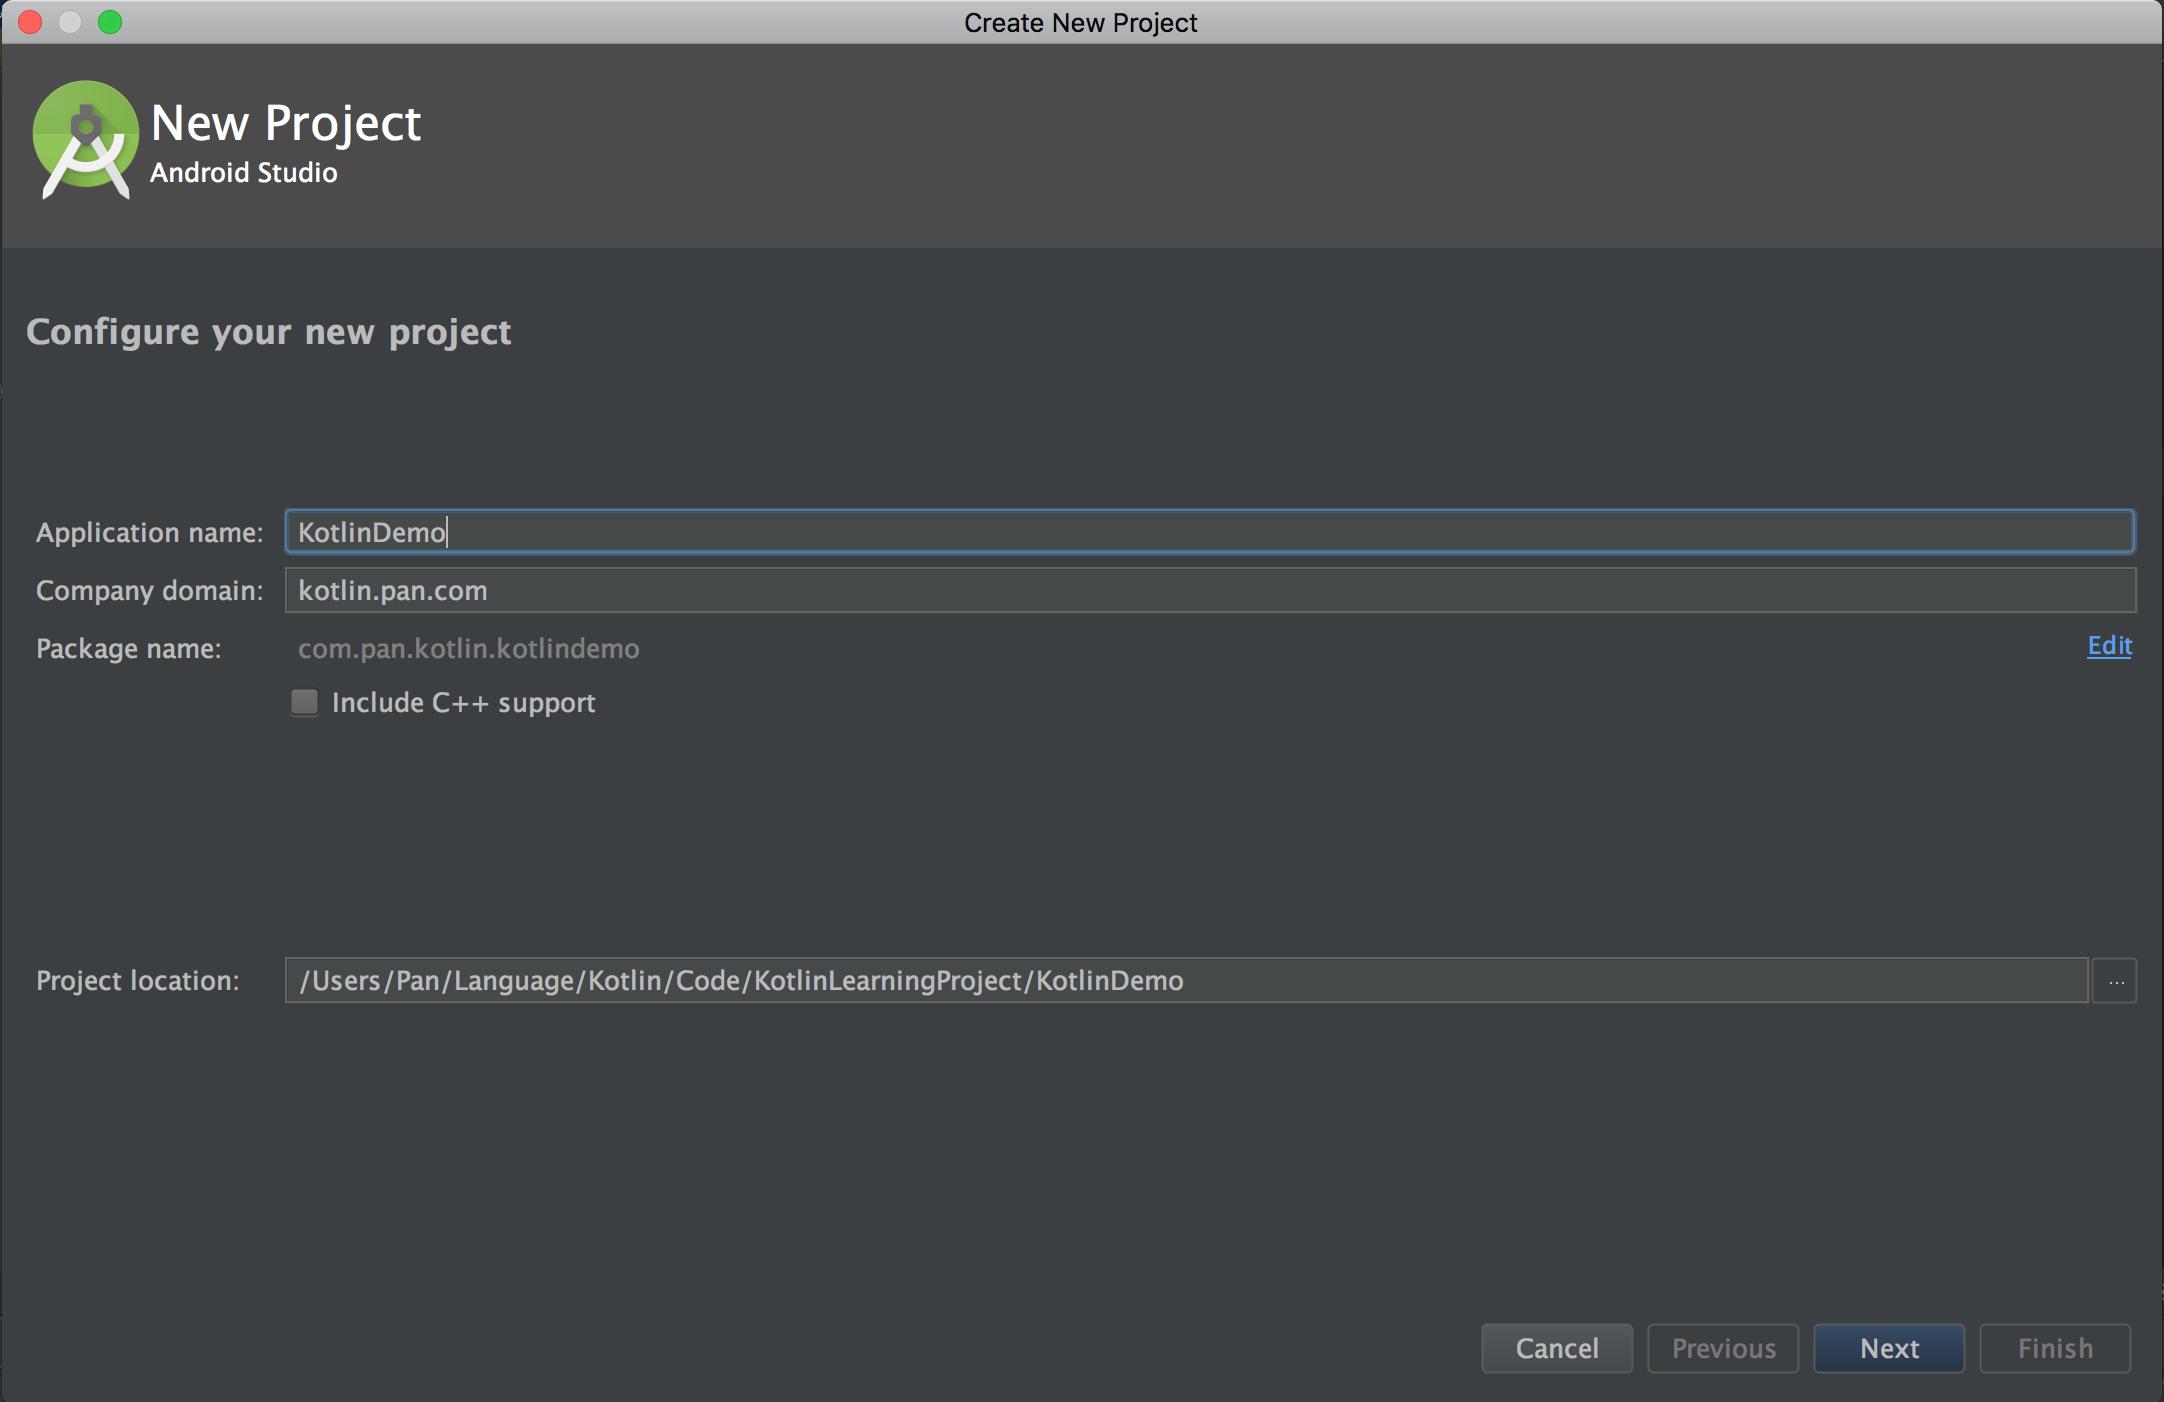Click the Company domain label

pos(149,591)
